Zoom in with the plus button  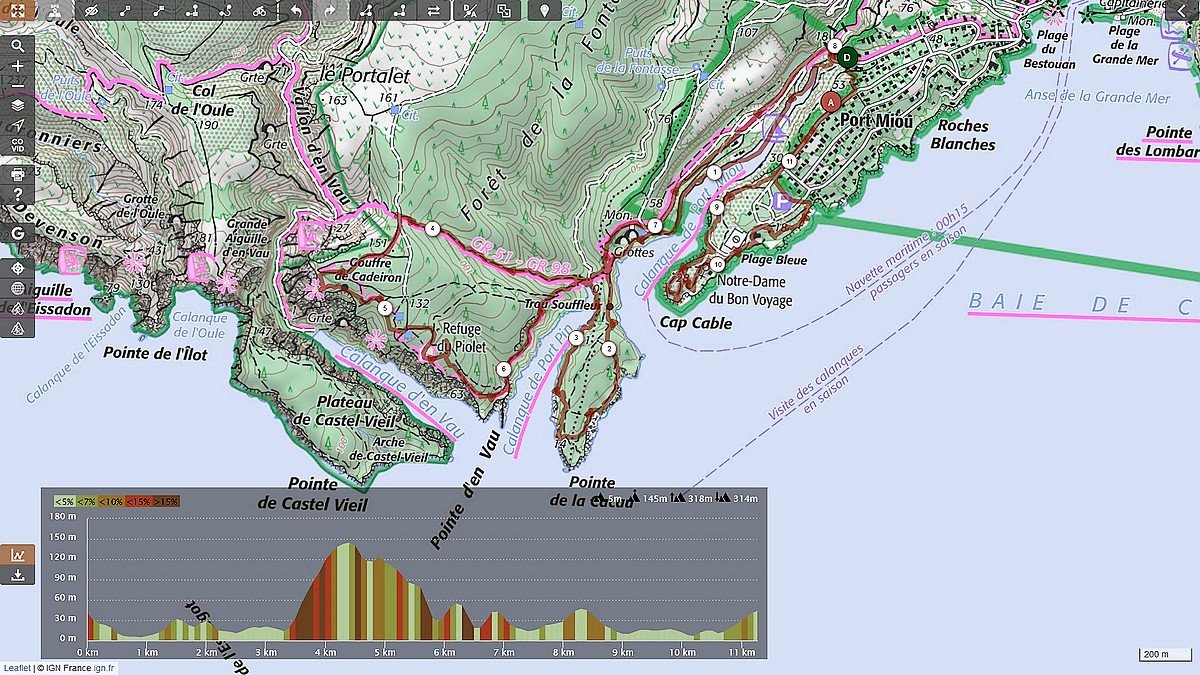17,66
